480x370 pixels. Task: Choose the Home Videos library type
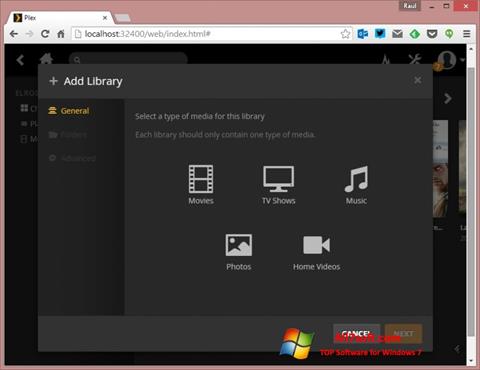[x=316, y=252]
